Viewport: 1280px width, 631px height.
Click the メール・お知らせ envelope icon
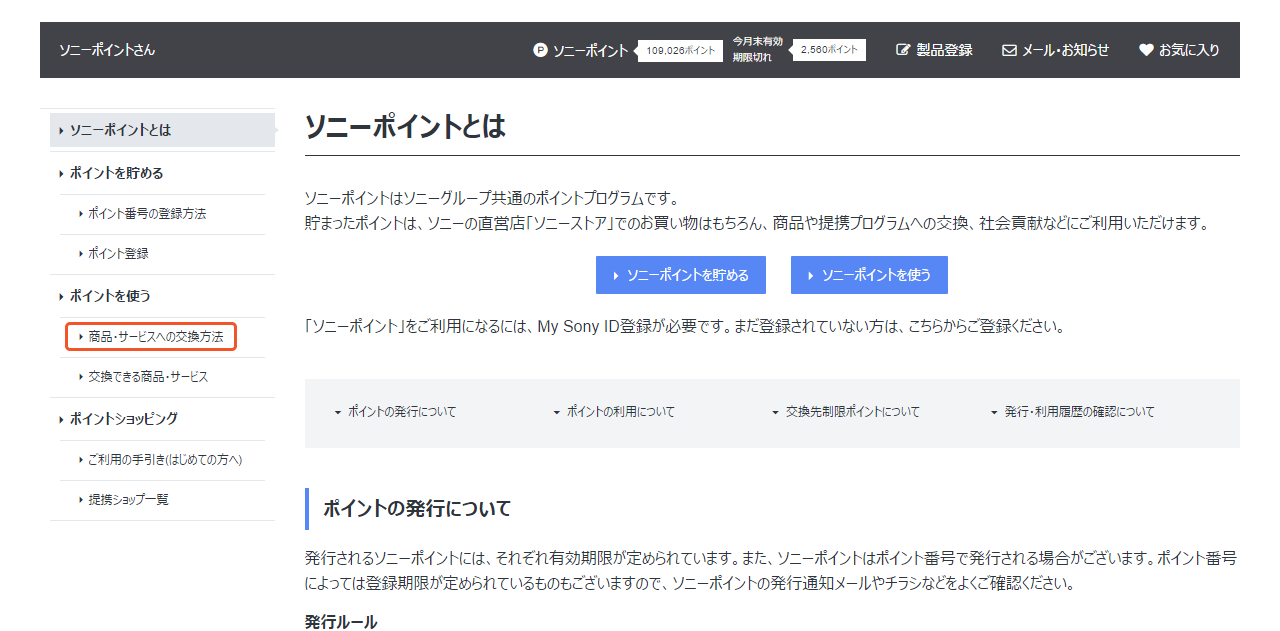1009,50
